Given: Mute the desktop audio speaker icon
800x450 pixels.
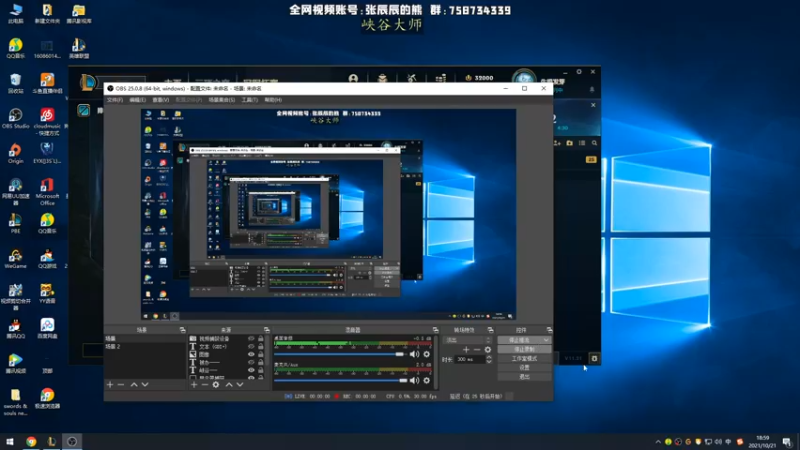Looking at the screenshot, I should [414, 354].
